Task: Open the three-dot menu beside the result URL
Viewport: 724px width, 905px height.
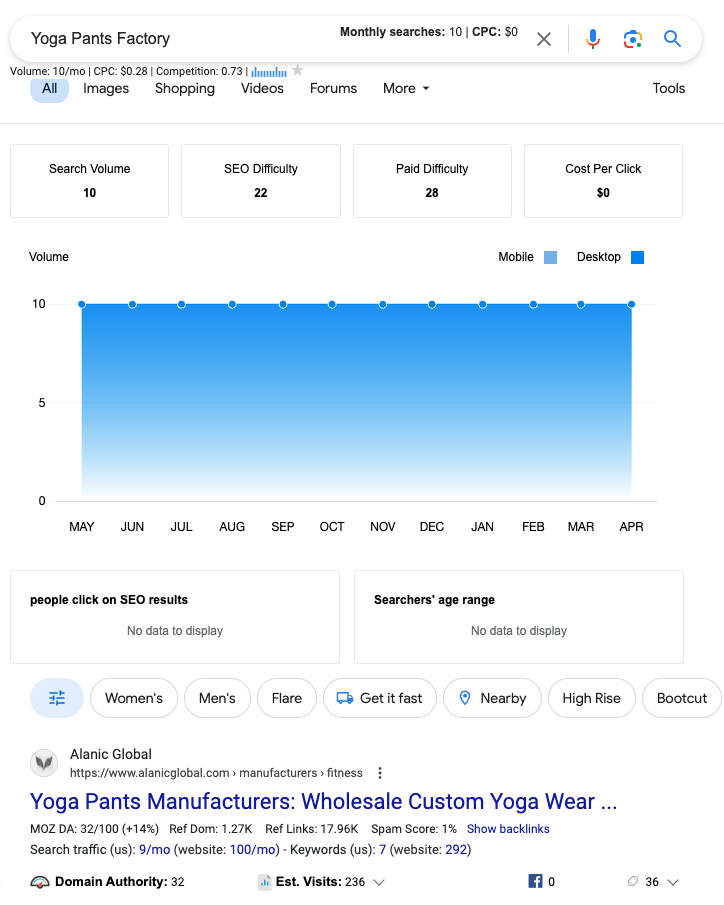Action: click(x=380, y=773)
